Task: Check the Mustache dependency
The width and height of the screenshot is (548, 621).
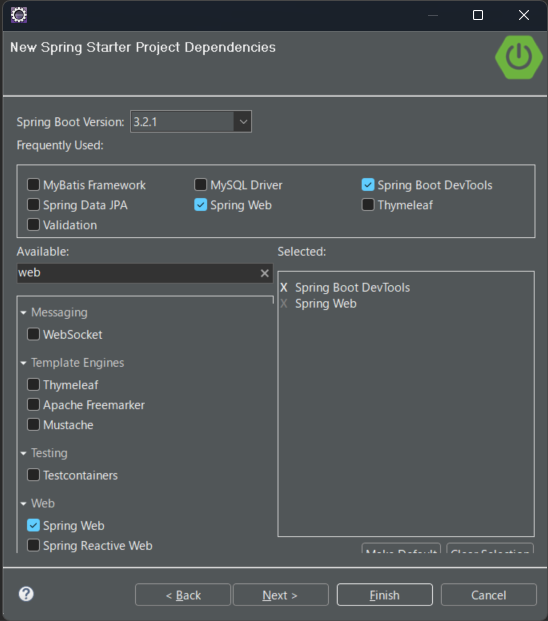Action: tap(33, 425)
